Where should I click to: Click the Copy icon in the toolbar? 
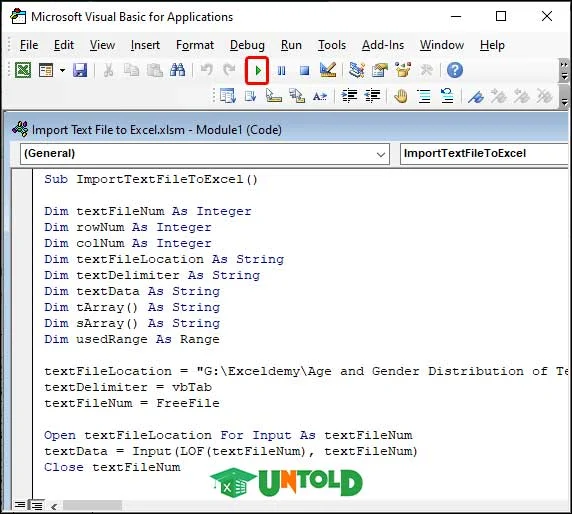tap(131, 70)
